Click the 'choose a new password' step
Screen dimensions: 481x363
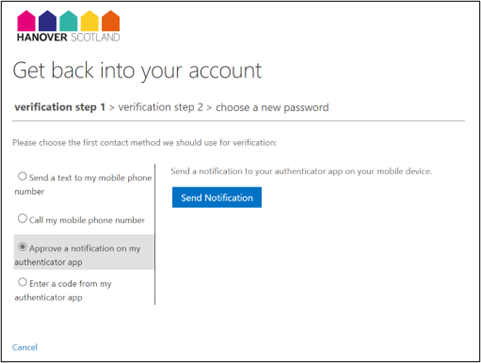[x=272, y=107]
